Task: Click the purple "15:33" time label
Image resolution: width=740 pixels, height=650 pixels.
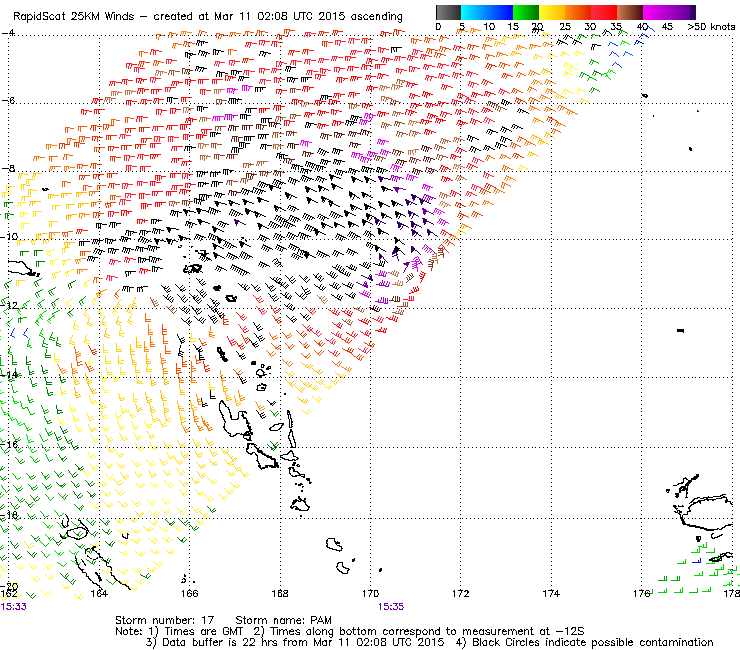Action: point(14,607)
